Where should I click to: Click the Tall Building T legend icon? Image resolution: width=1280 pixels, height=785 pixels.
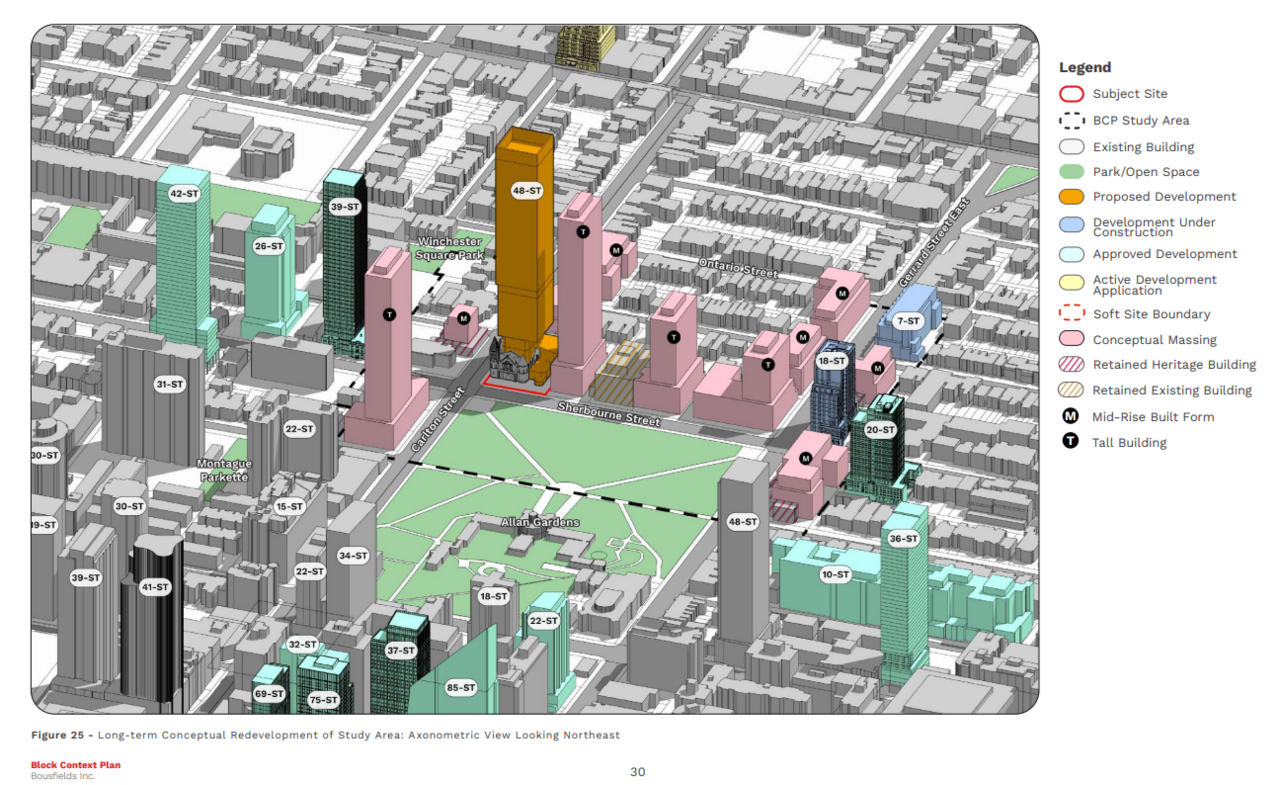[x=1071, y=443]
